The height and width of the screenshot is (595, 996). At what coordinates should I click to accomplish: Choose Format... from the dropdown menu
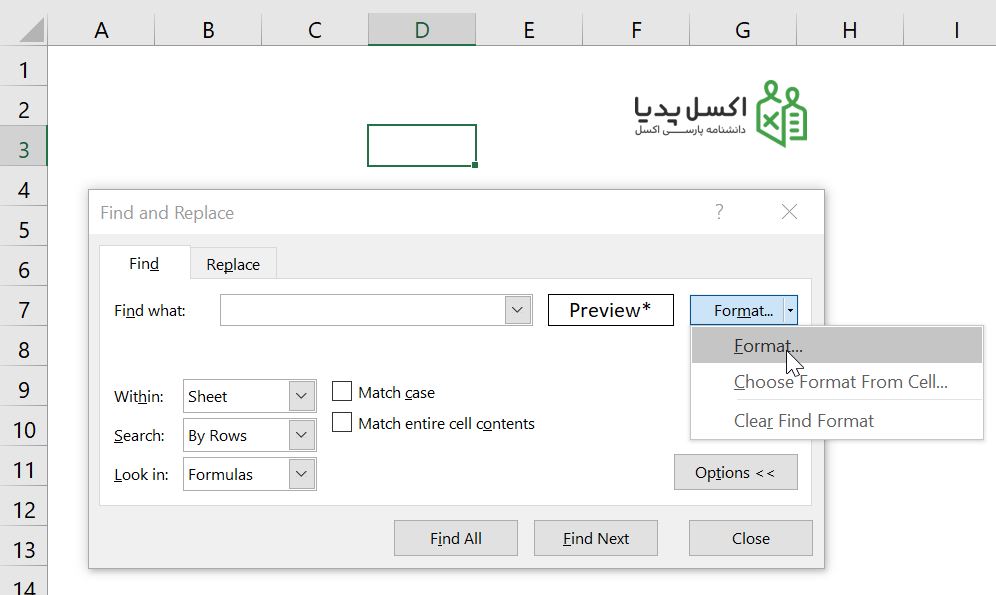pos(837,345)
